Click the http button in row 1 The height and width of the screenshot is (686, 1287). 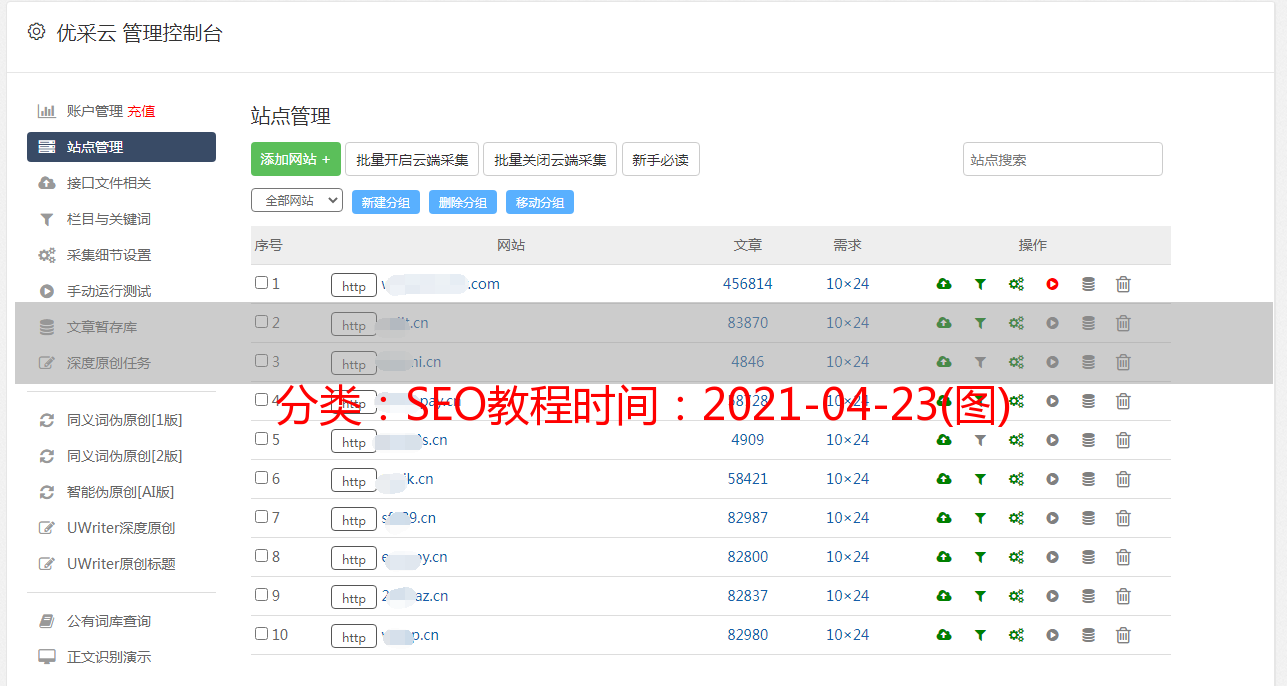[354, 285]
